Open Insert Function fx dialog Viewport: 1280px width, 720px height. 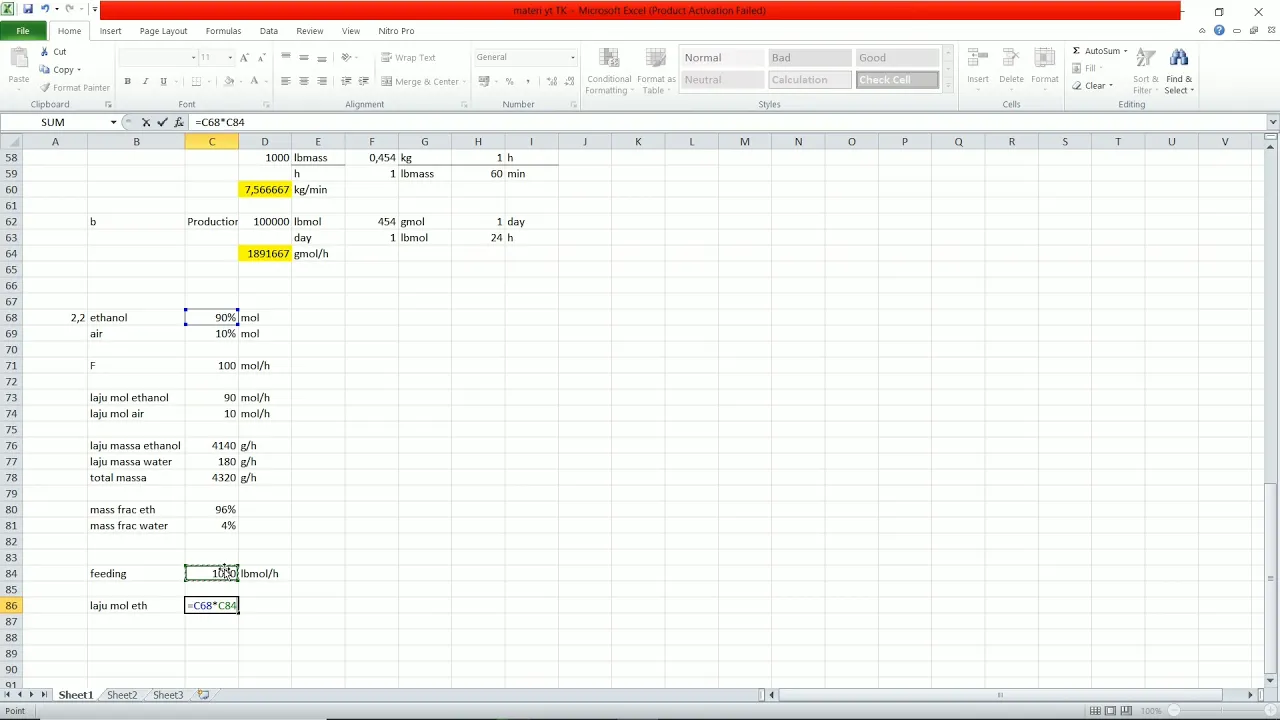[179, 122]
